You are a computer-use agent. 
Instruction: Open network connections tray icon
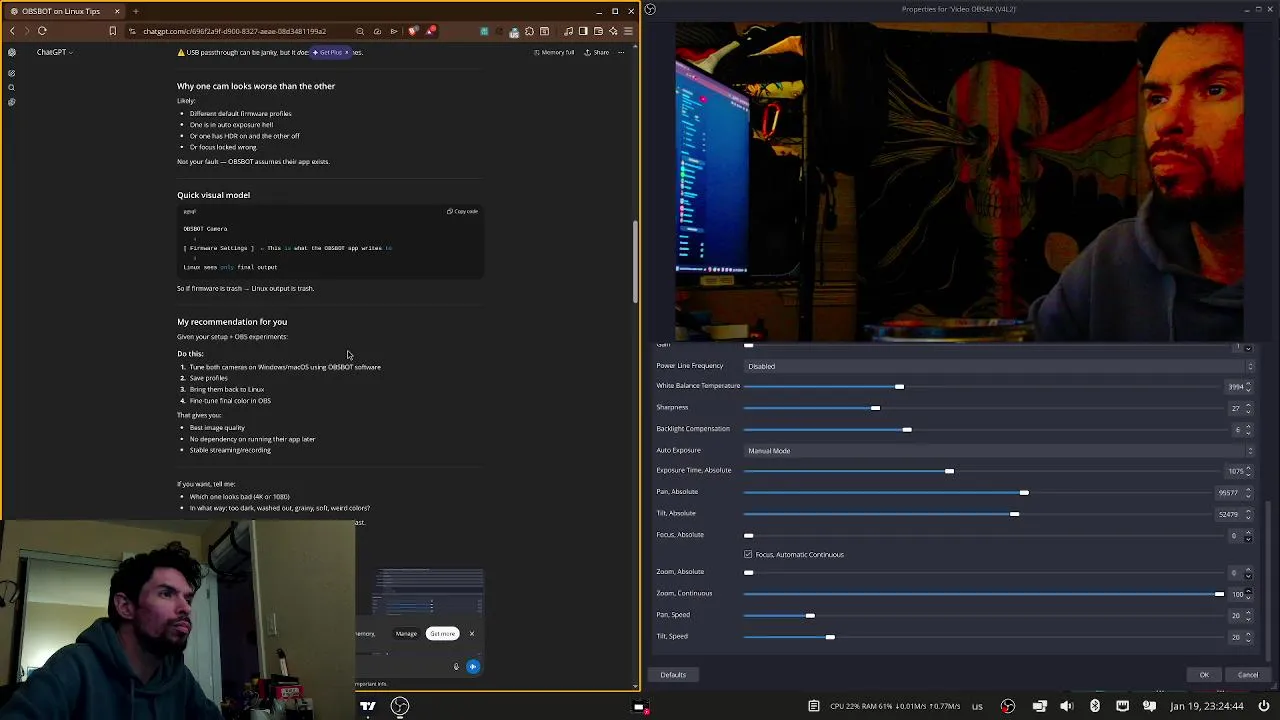(x=1123, y=706)
